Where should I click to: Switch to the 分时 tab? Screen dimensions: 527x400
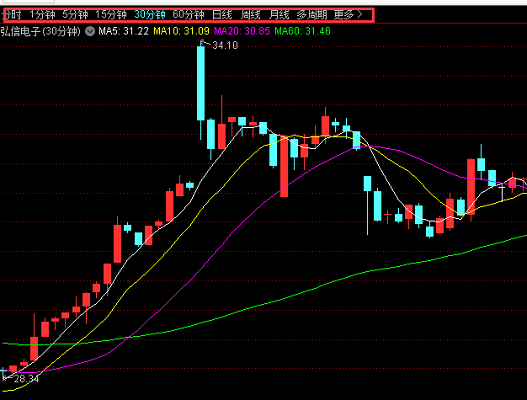[12, 15]
